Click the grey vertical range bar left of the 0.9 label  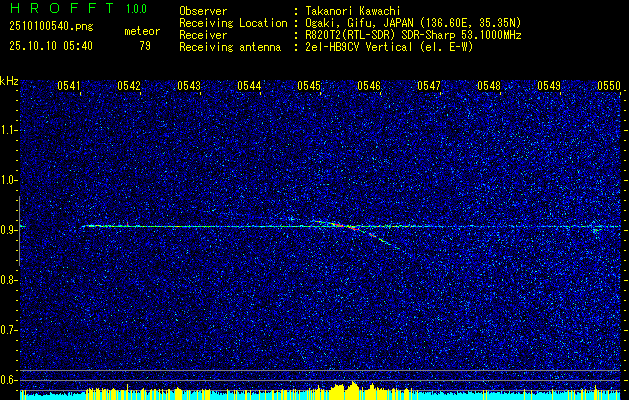coord(19,231)
